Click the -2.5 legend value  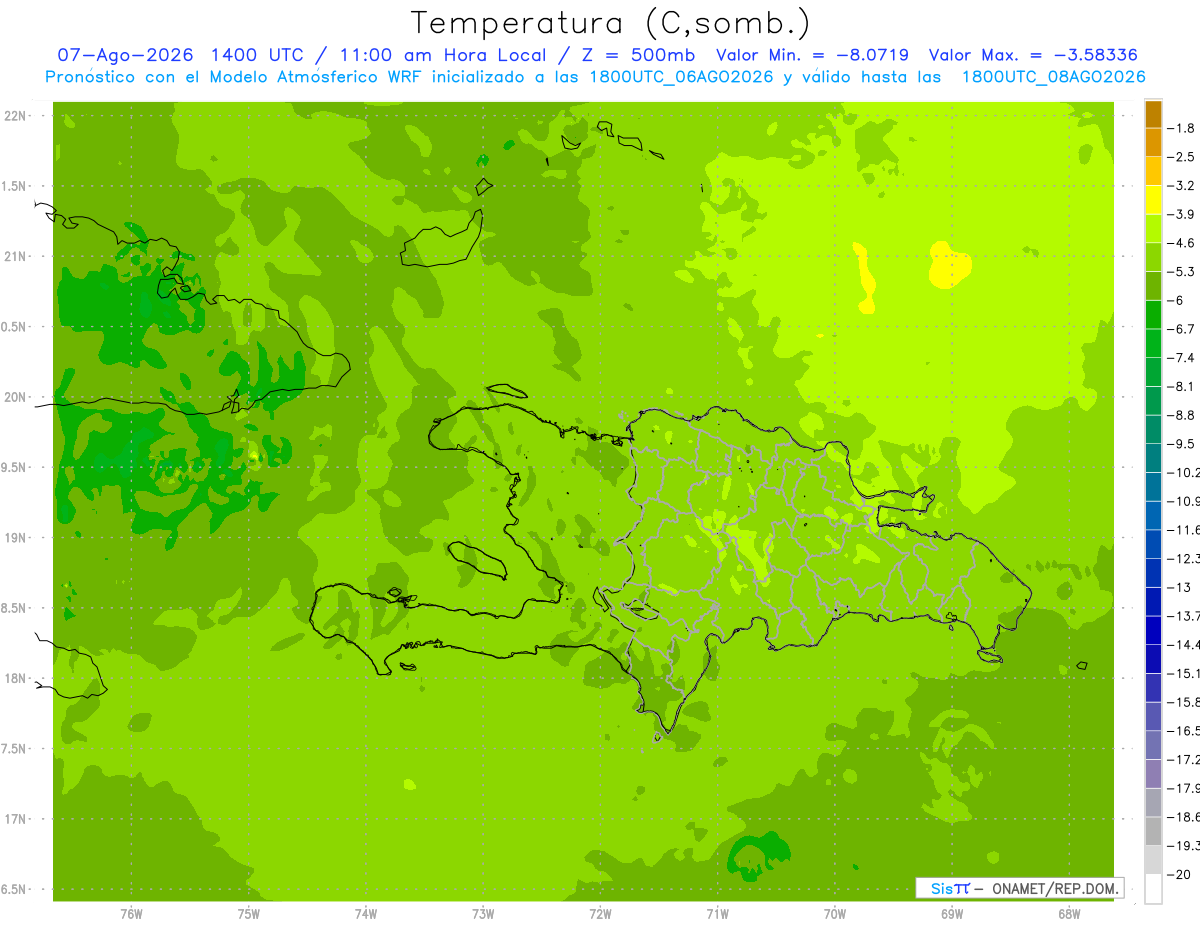pos(1182,157)
